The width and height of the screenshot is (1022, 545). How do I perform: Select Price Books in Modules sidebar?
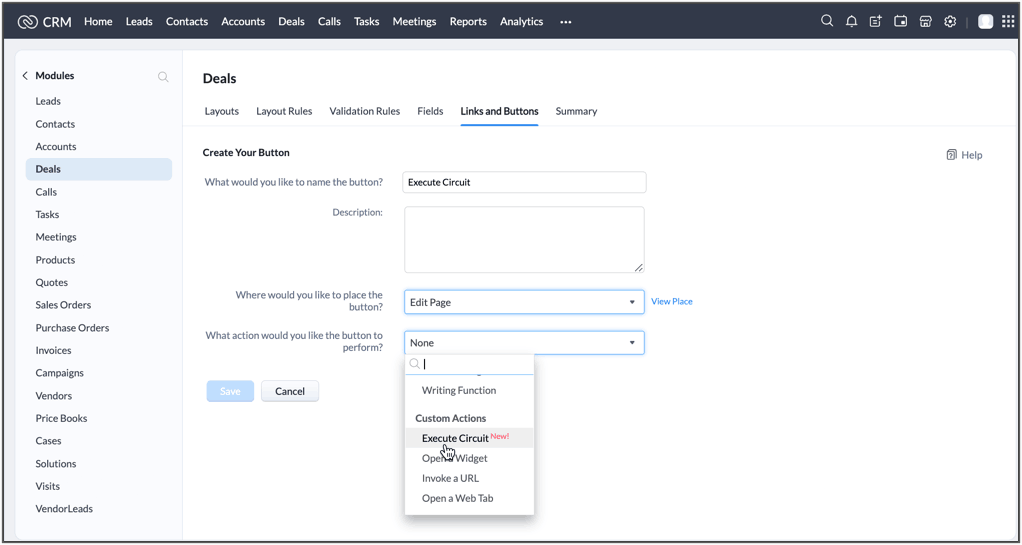point(61,419)
